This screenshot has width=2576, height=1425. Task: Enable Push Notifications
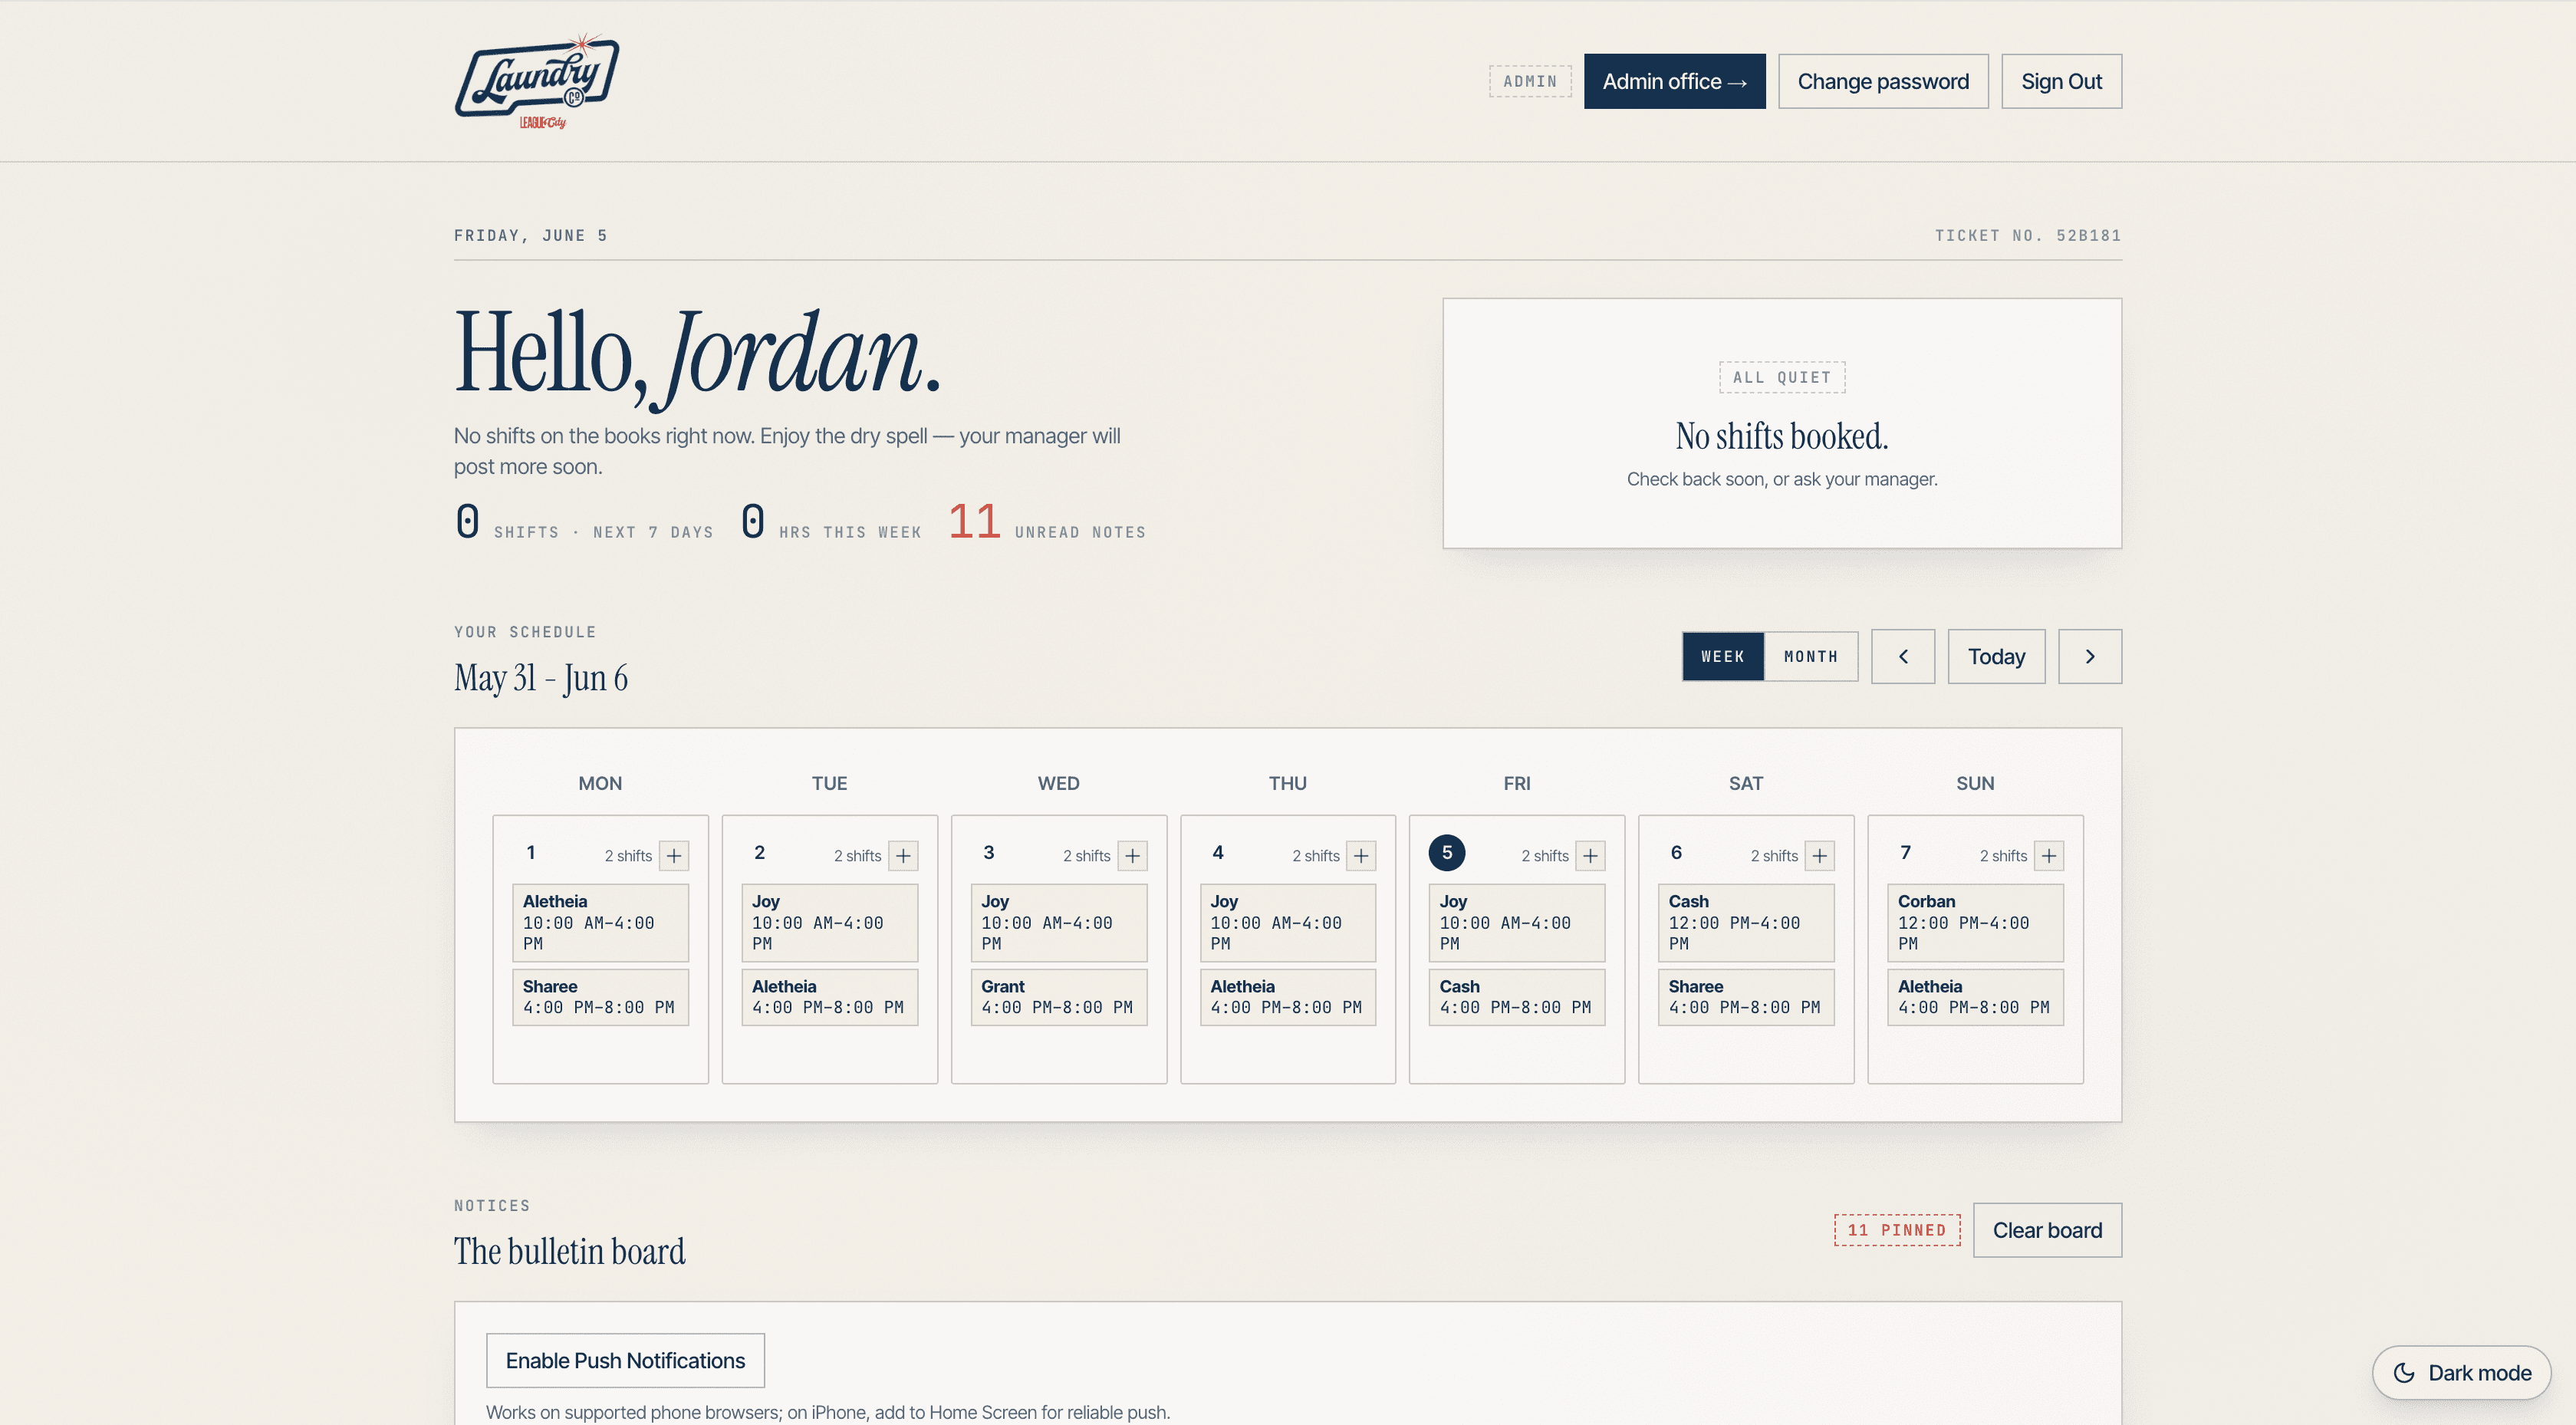click(625, 1361)
